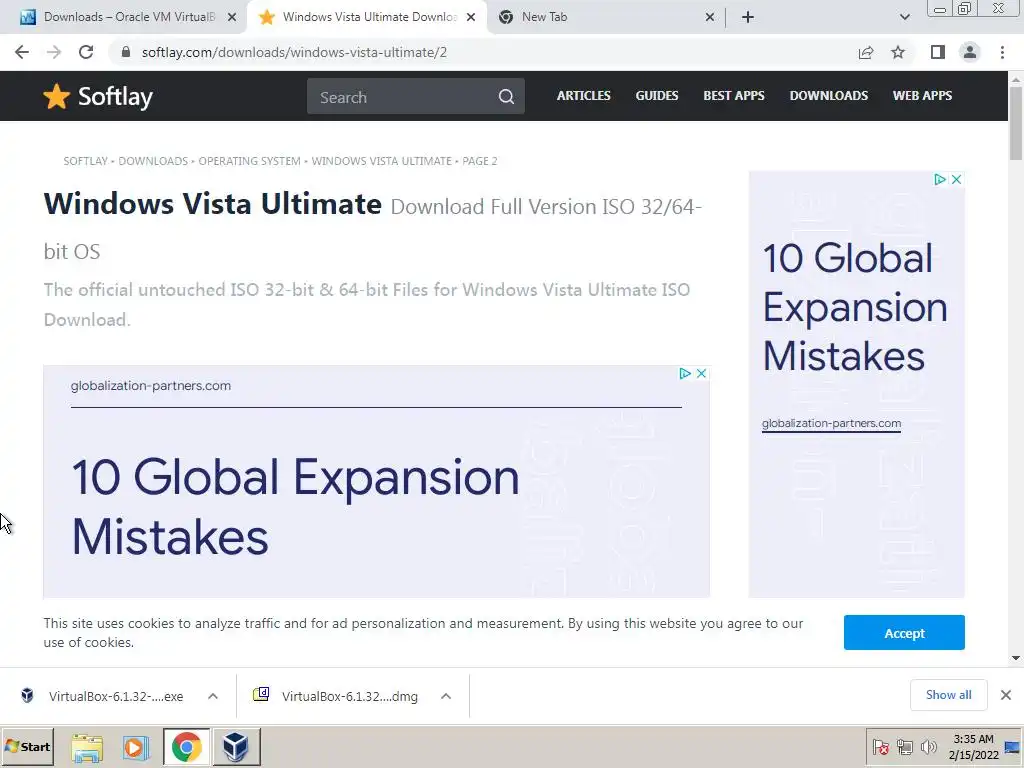Viewport: 1024px width, 768px height.
Task: Accept the cookie notice
Action: coord(904,633)
